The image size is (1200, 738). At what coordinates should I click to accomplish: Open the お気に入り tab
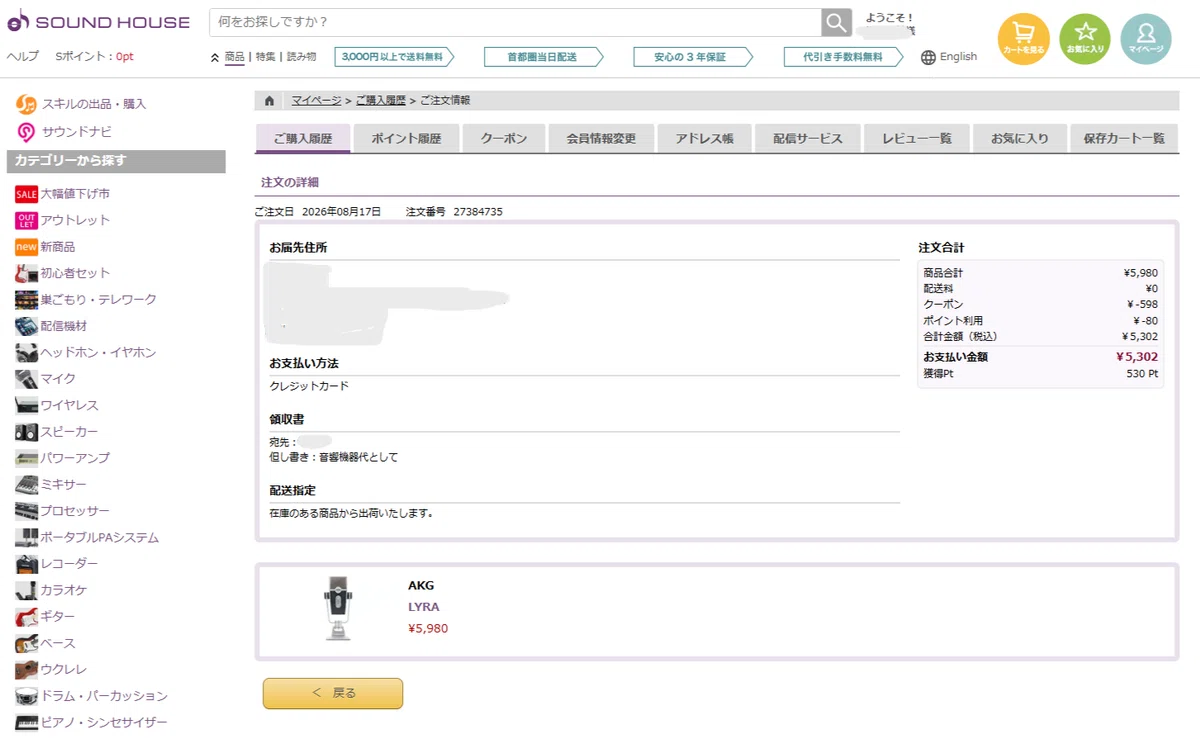click(1019, 138)
